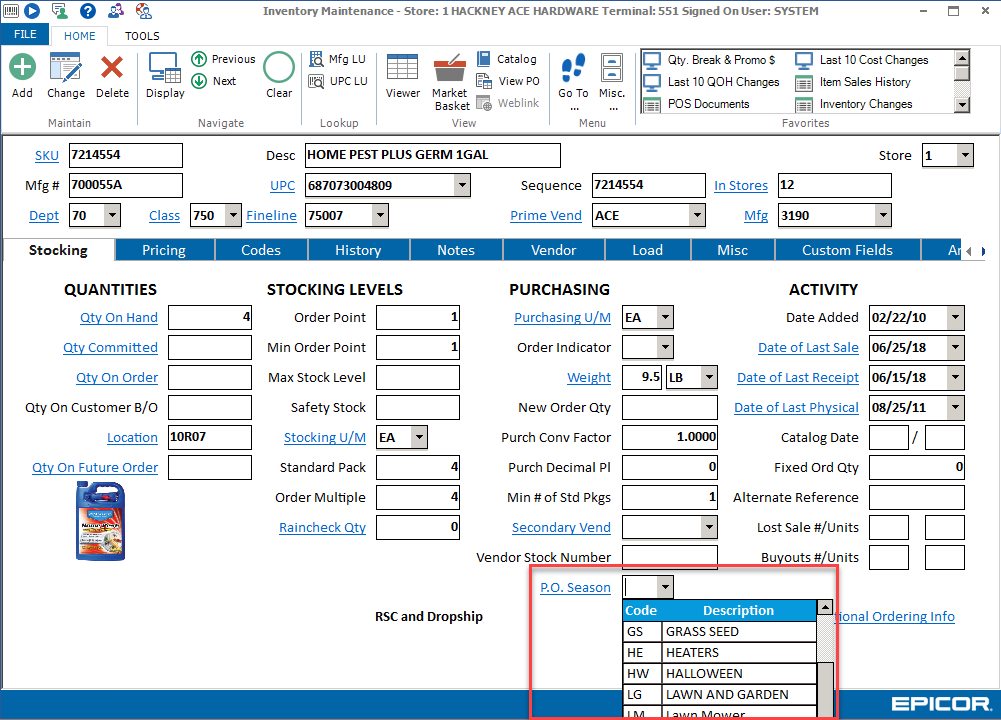Select GRASS SEED in season list
The width and height of the screenshot is (1001, 720).
coord(719,632)
